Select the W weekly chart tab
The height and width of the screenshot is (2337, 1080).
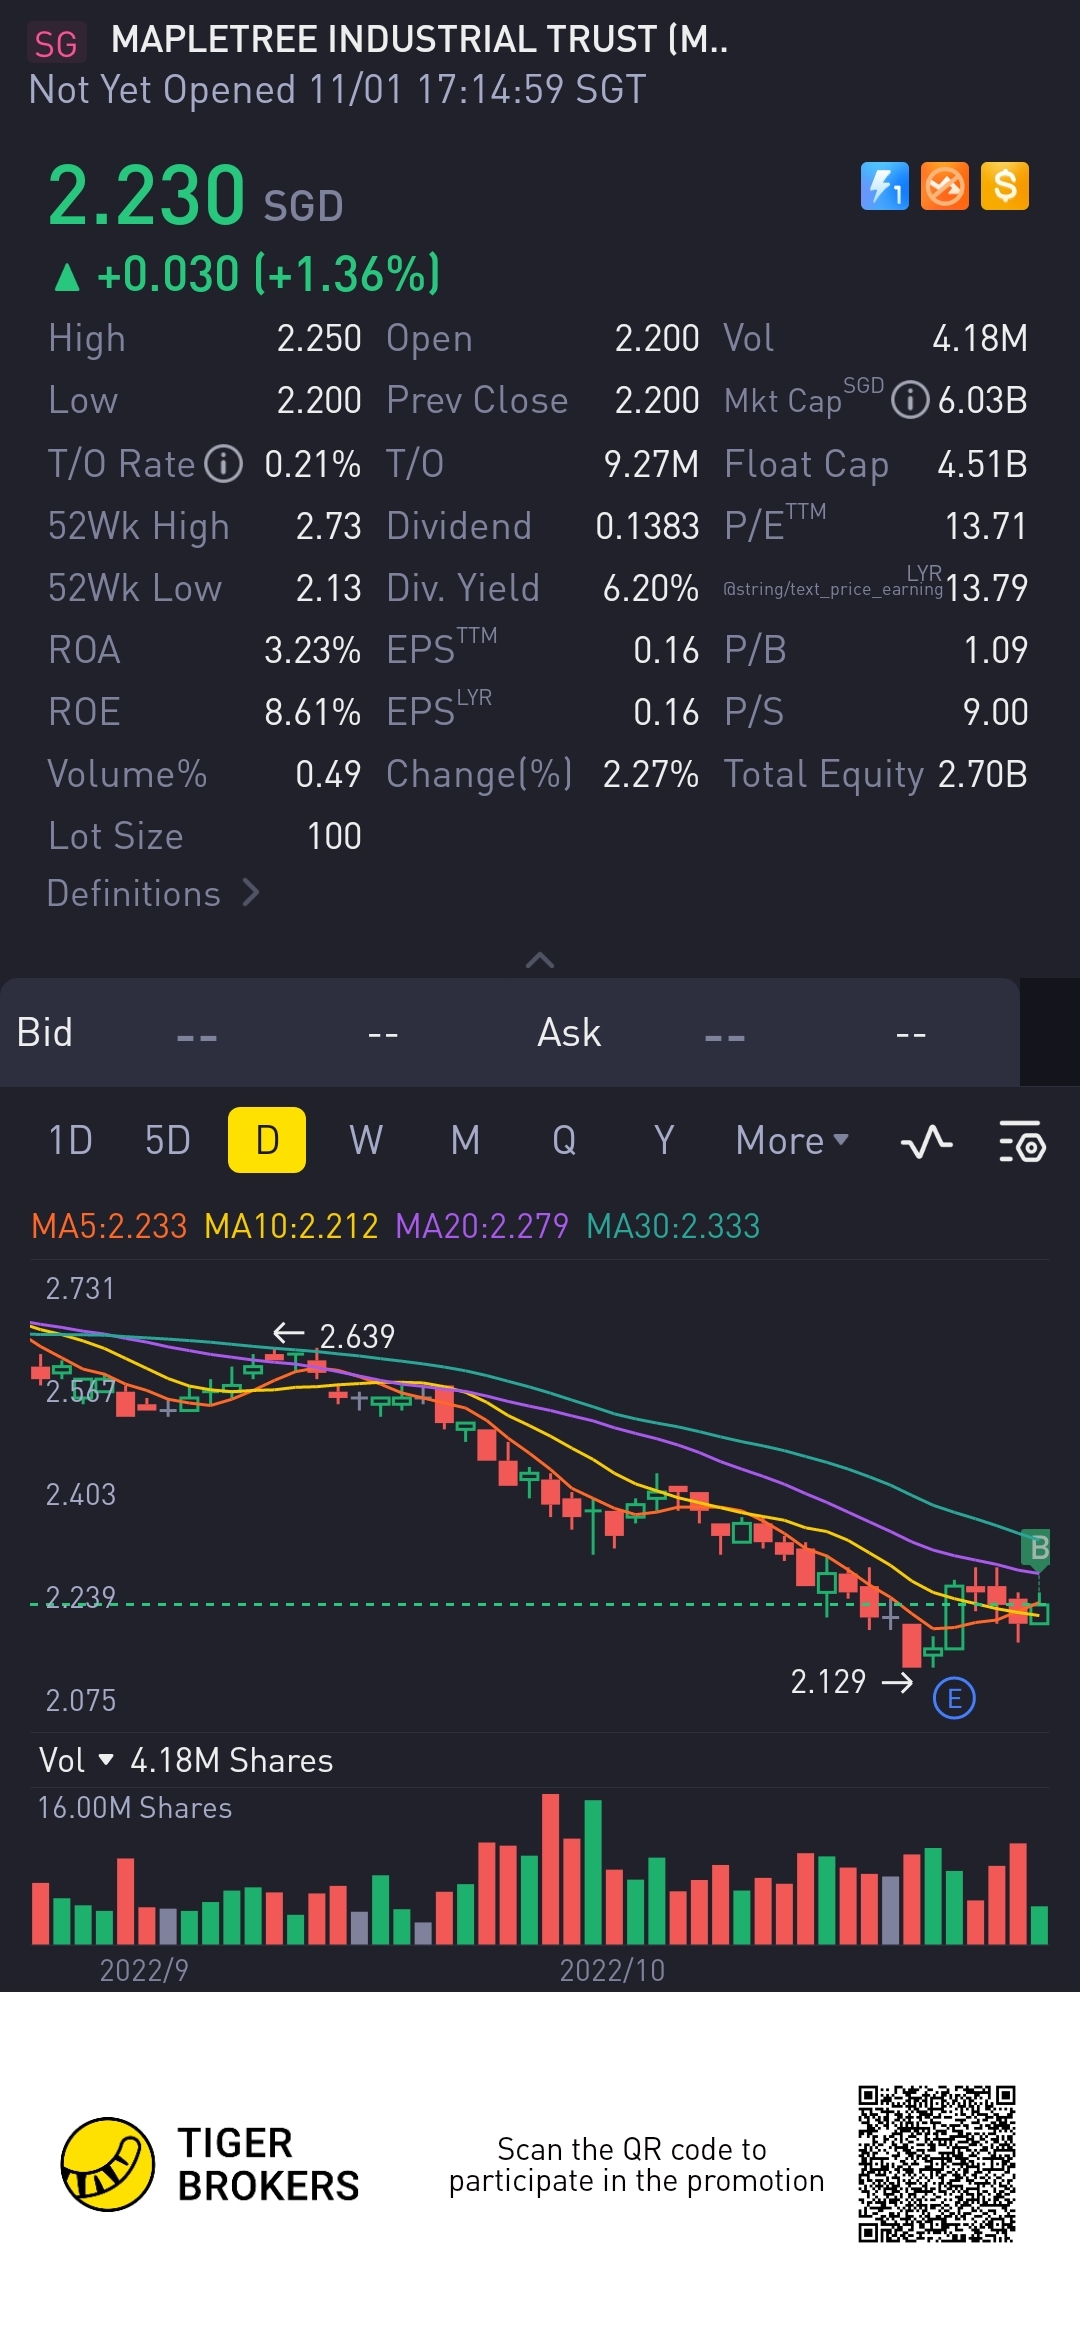pyautogui.click(x=366, y=1141)
